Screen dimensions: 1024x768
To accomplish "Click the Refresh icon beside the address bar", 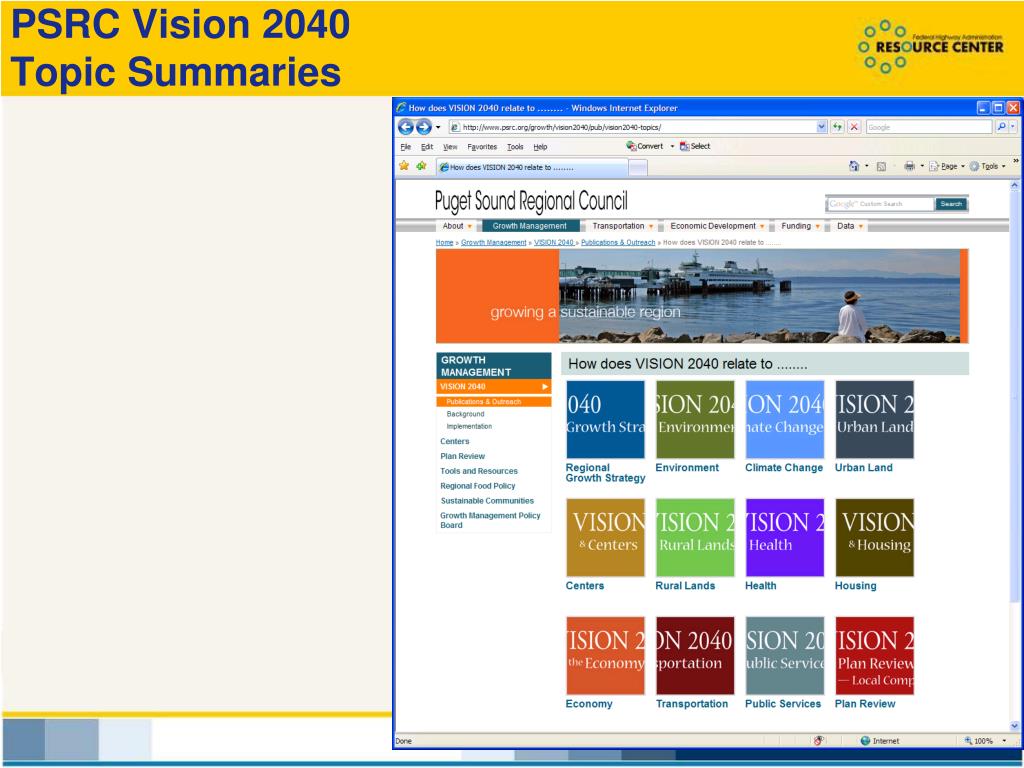I will [837, 127].
